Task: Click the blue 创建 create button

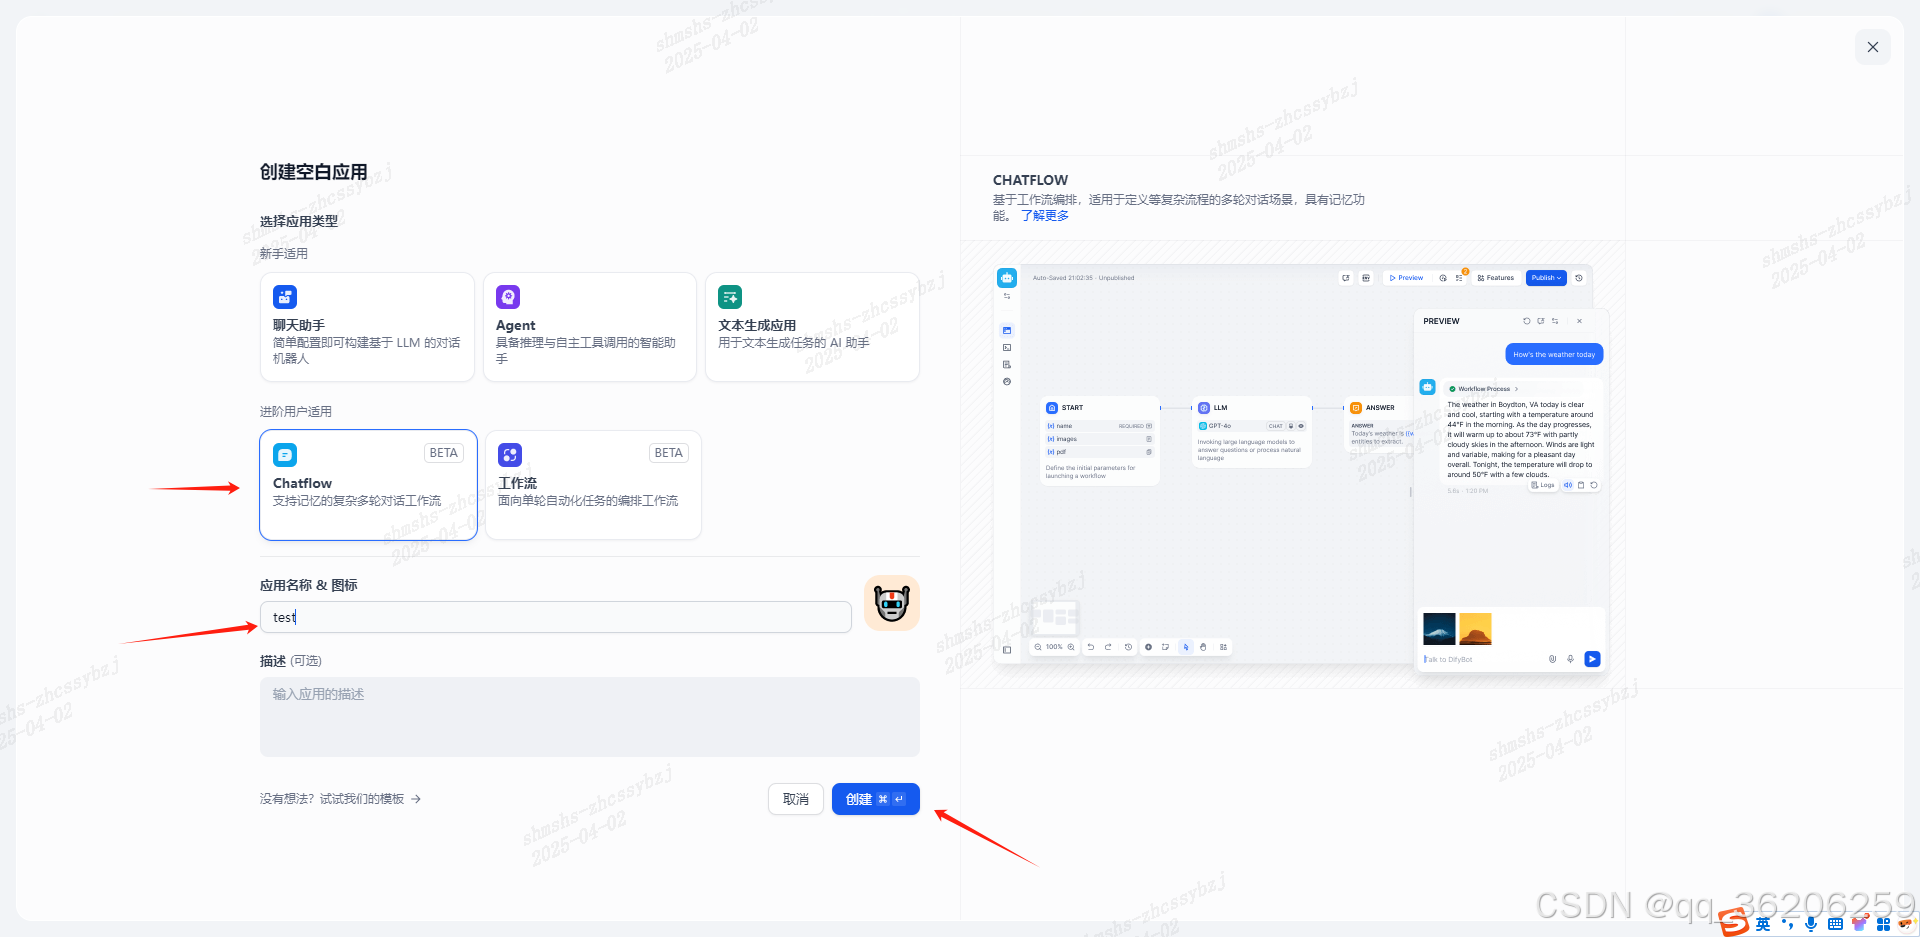Action: pos(876,799)
